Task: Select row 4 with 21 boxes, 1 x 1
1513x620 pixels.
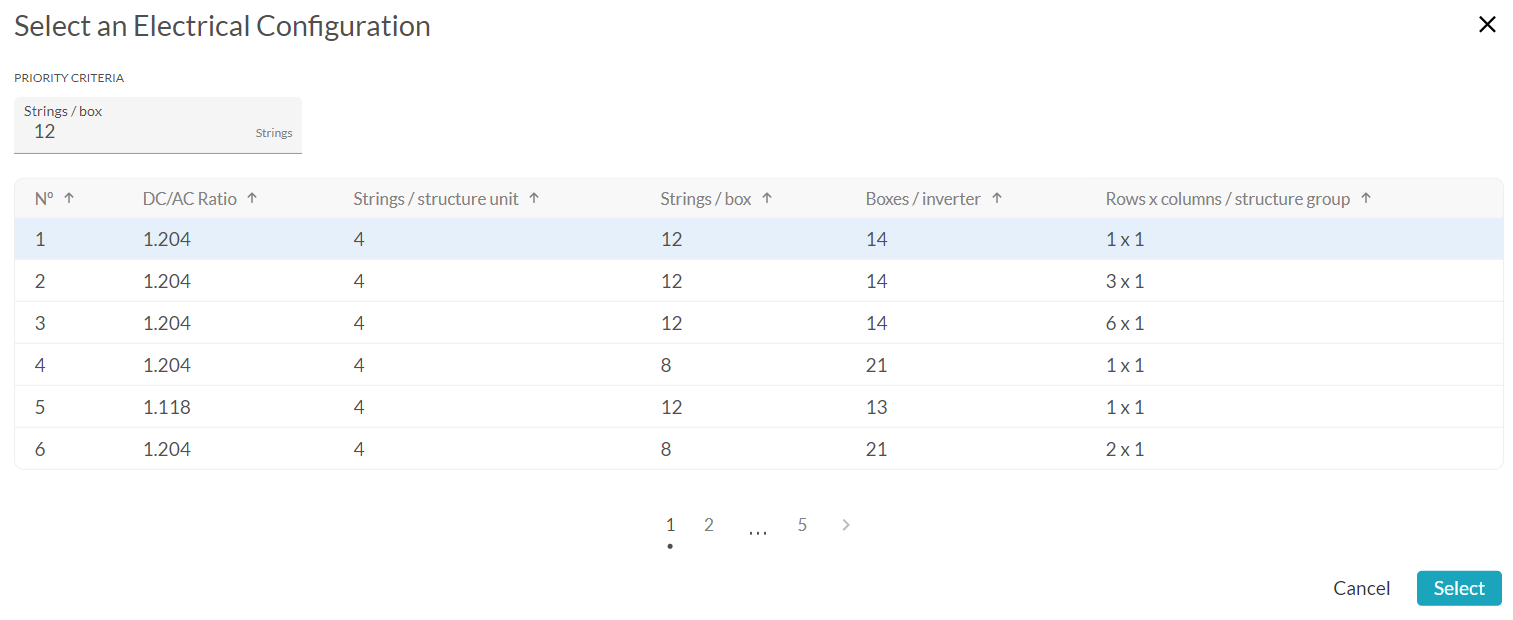Action: point(759,366)
